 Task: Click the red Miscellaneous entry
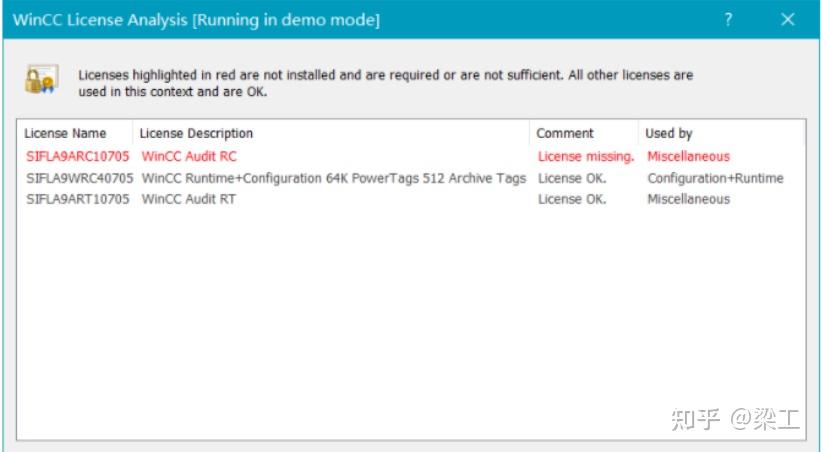click(688, 156)
